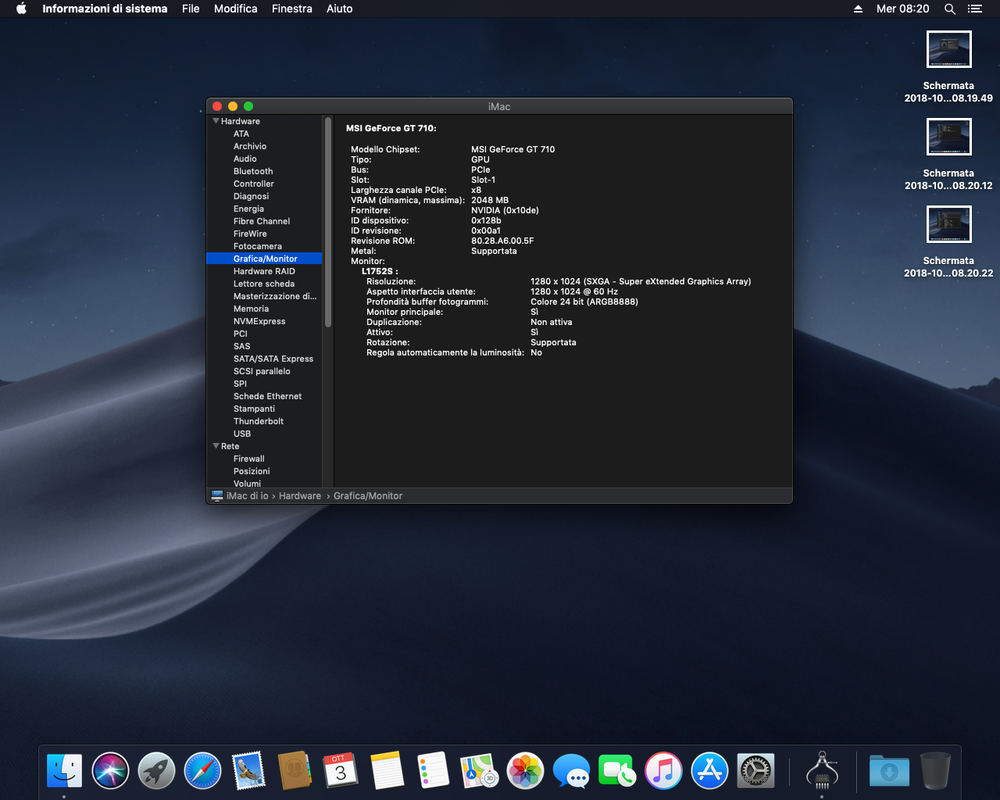Open Safari compass icon in Dock

tap(202, 771)
